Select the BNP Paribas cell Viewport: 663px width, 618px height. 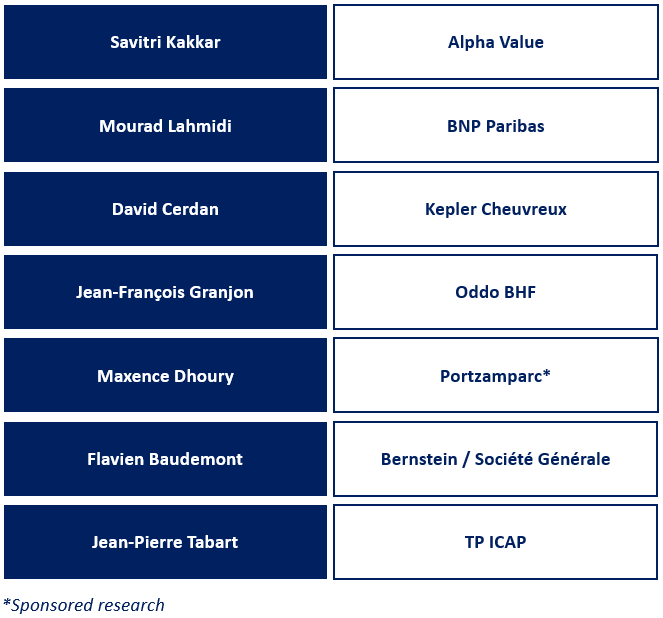click(496, 125)
